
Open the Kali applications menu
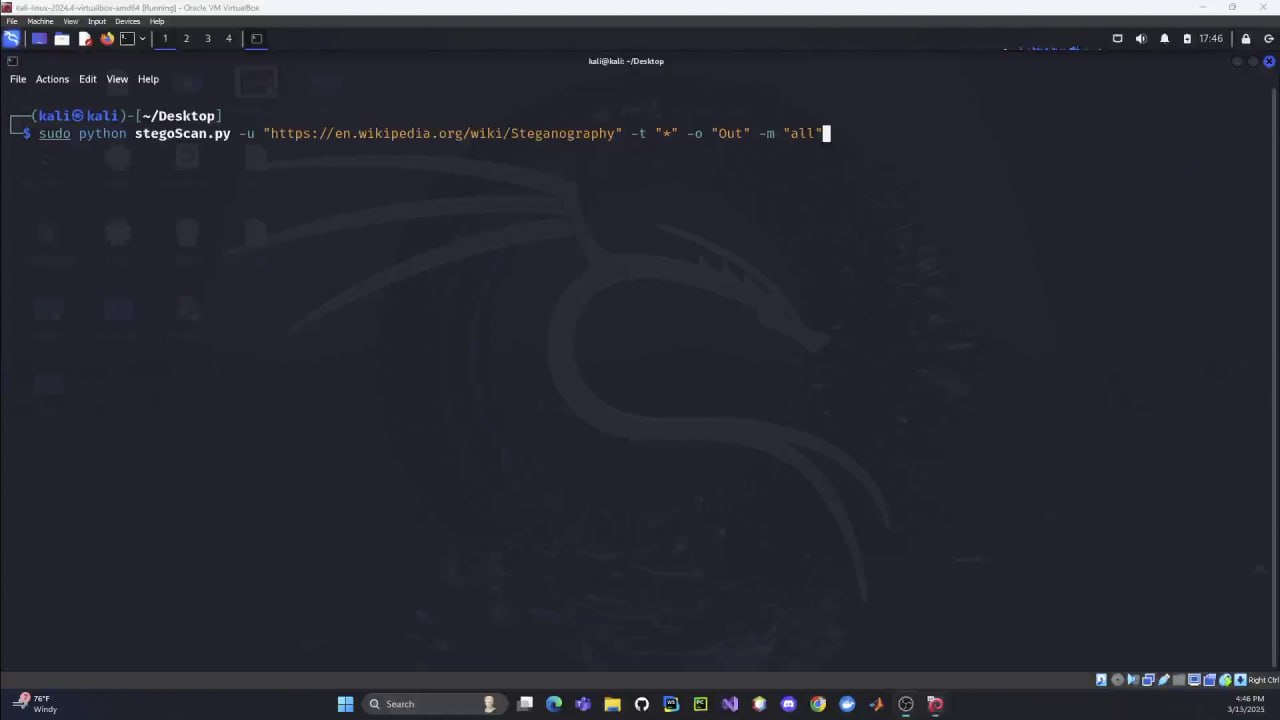coord(11,39)
